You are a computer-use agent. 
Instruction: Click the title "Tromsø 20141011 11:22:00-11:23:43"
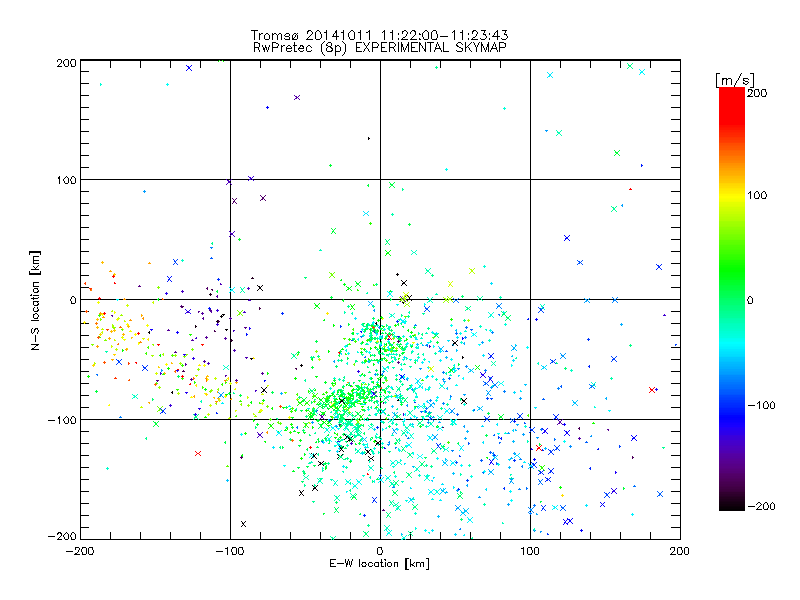pos(379,35)
